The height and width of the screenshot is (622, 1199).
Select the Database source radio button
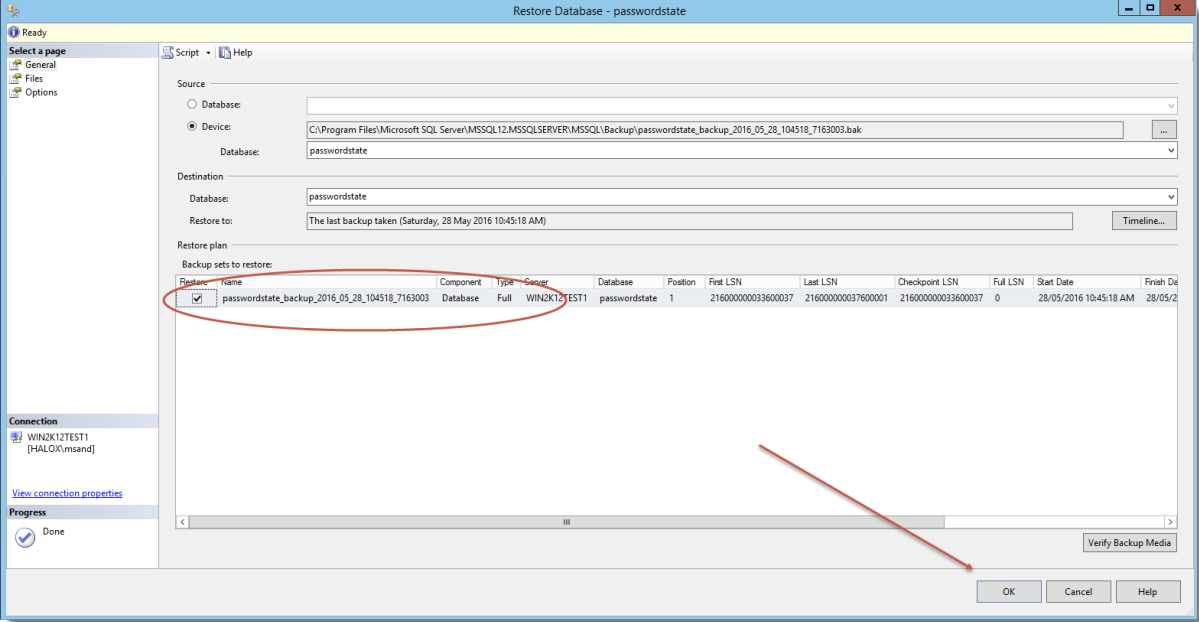point(192,104)
